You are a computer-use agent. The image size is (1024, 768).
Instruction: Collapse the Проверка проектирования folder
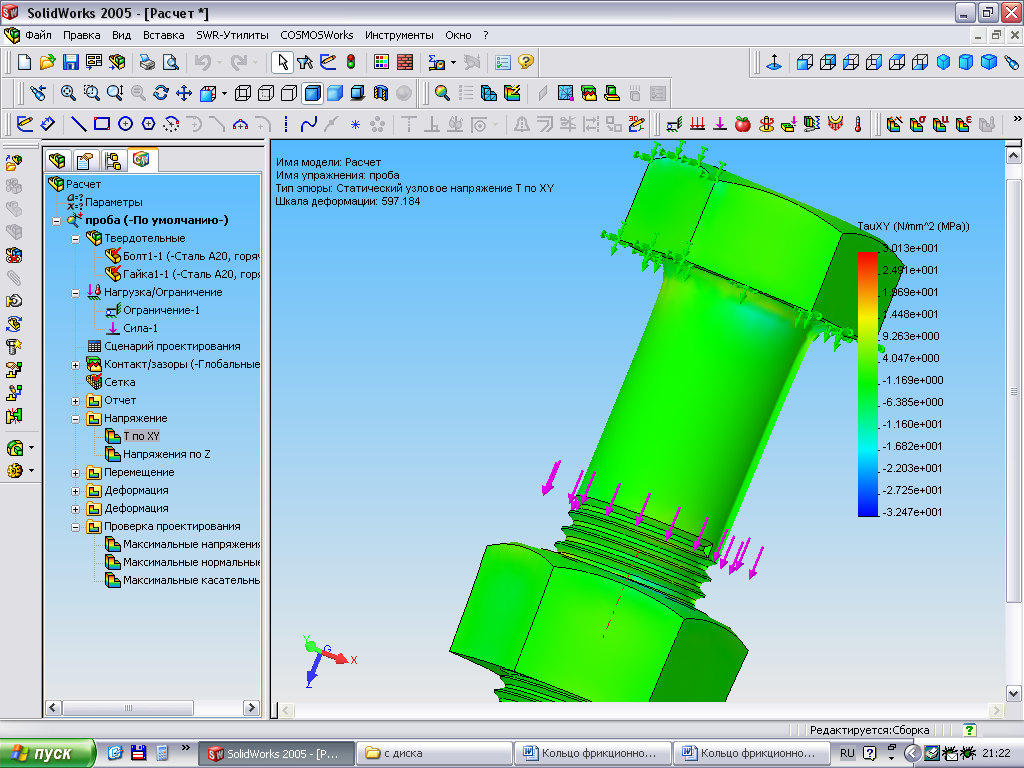click(75, 527)
